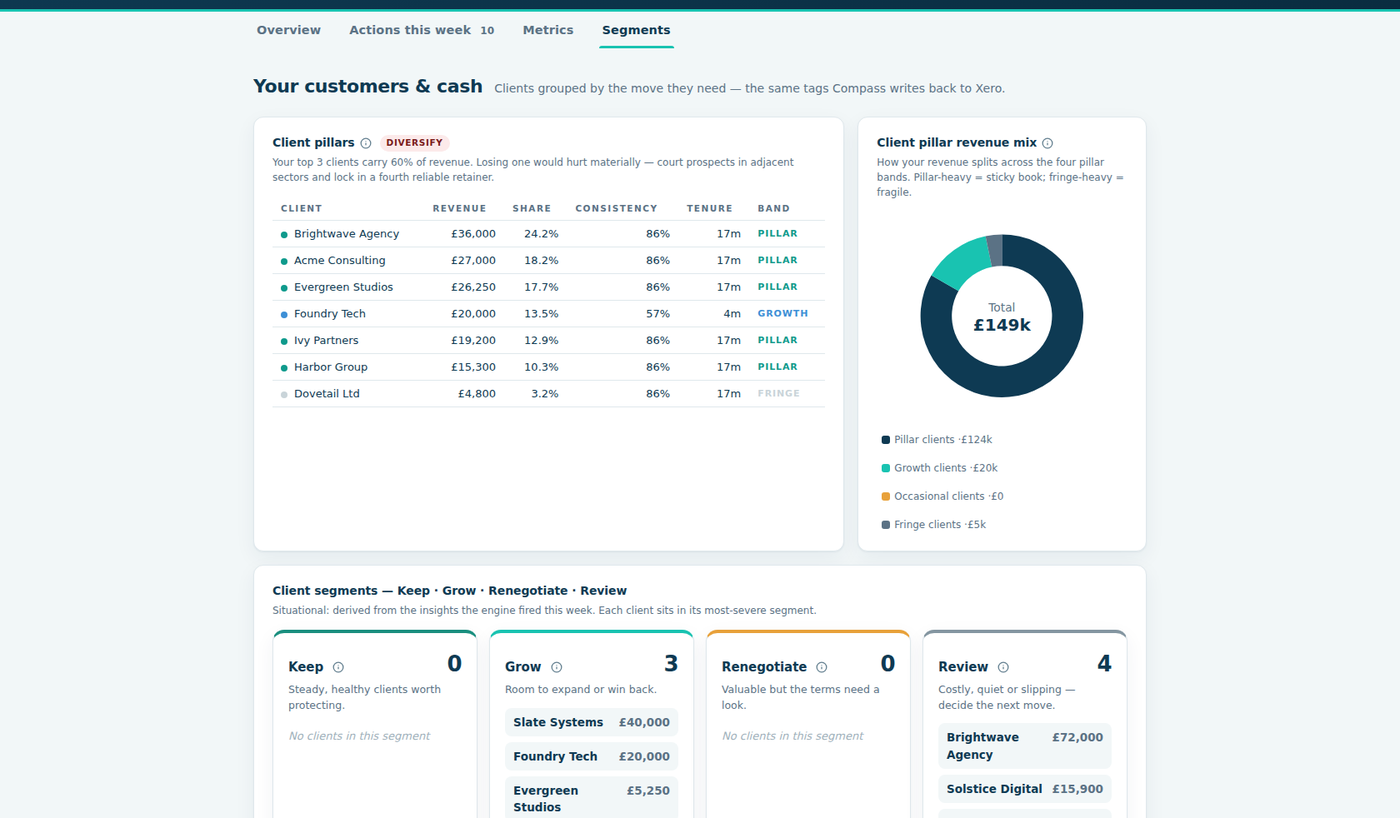
Task: Click the REVENUE column header
Action: point(459,209)
